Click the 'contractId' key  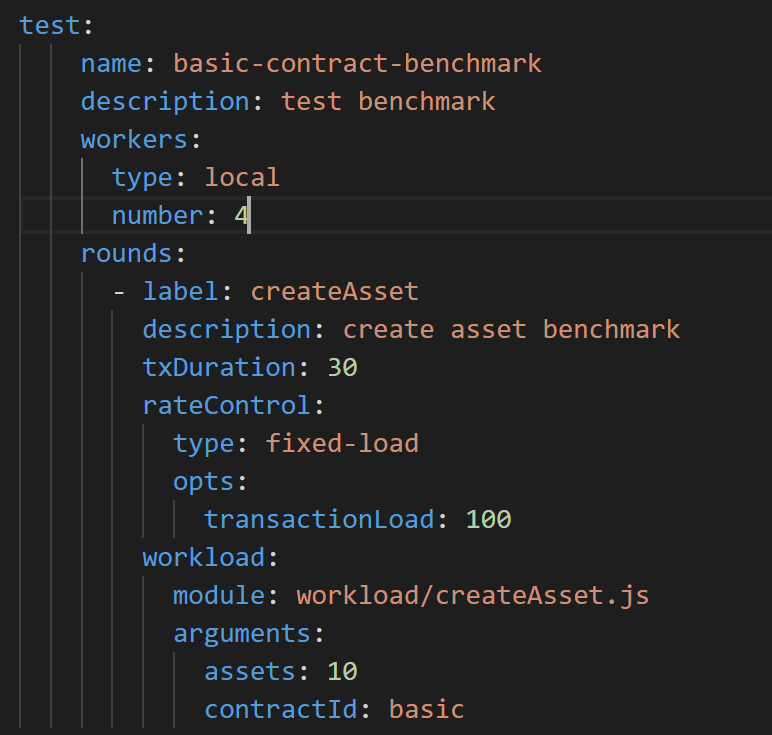(x=281, y=709)
